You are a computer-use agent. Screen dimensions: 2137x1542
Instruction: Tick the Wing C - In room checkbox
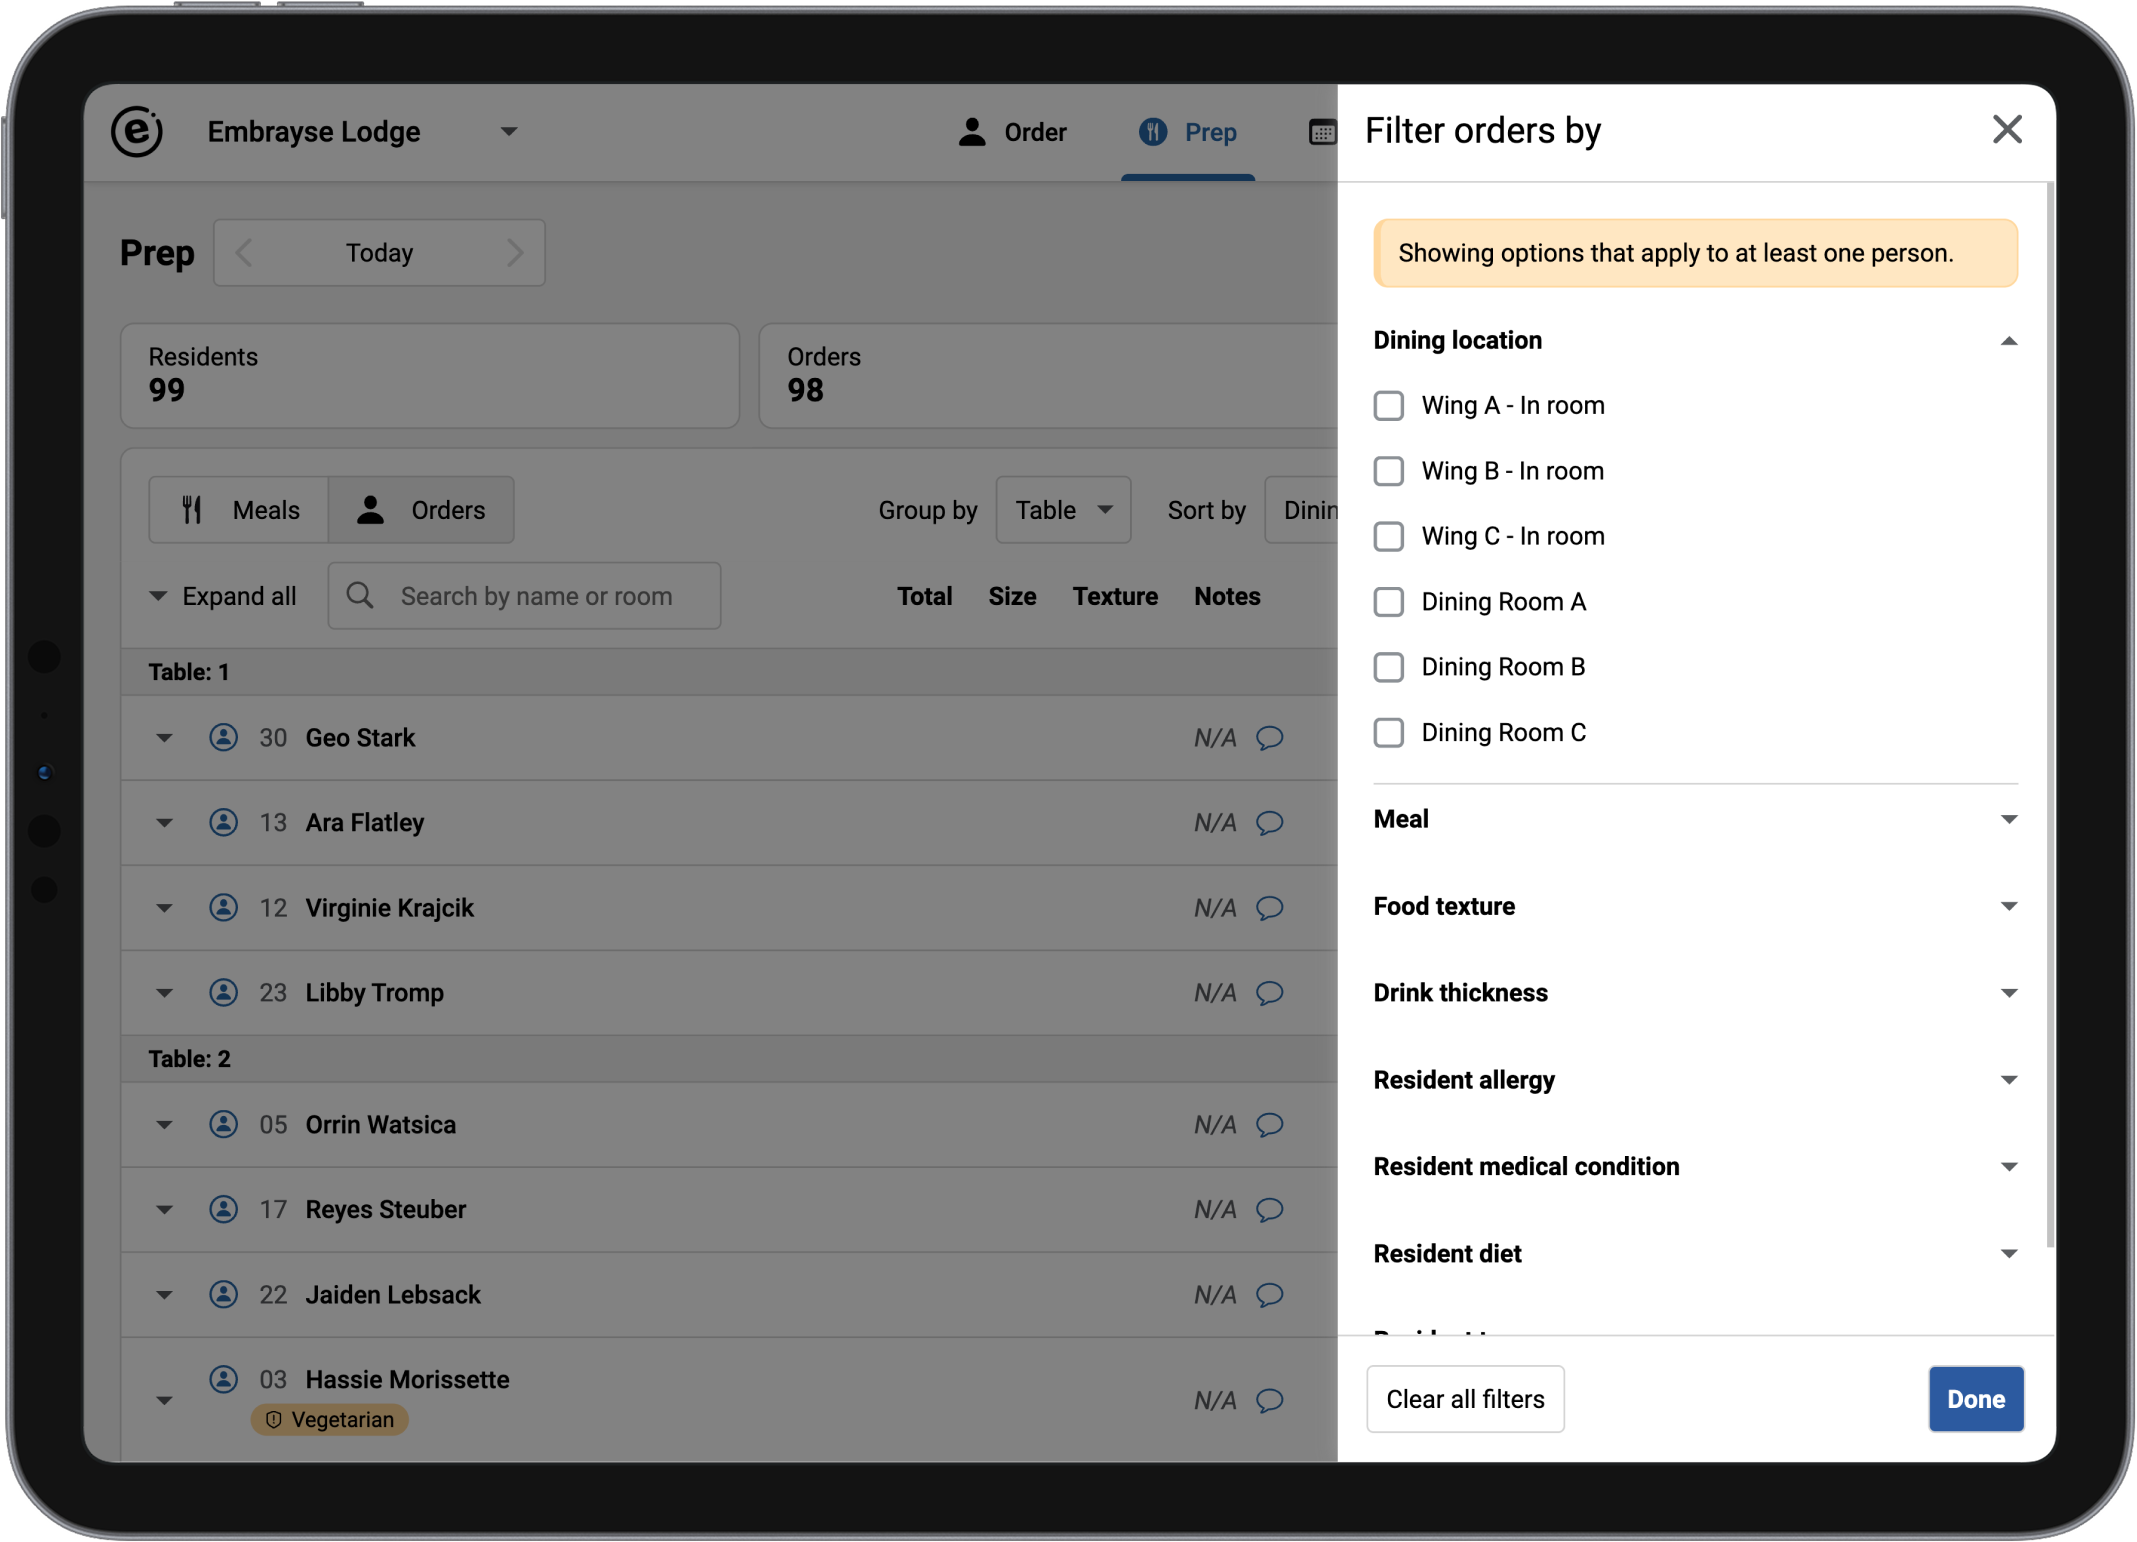point(1388,537)
